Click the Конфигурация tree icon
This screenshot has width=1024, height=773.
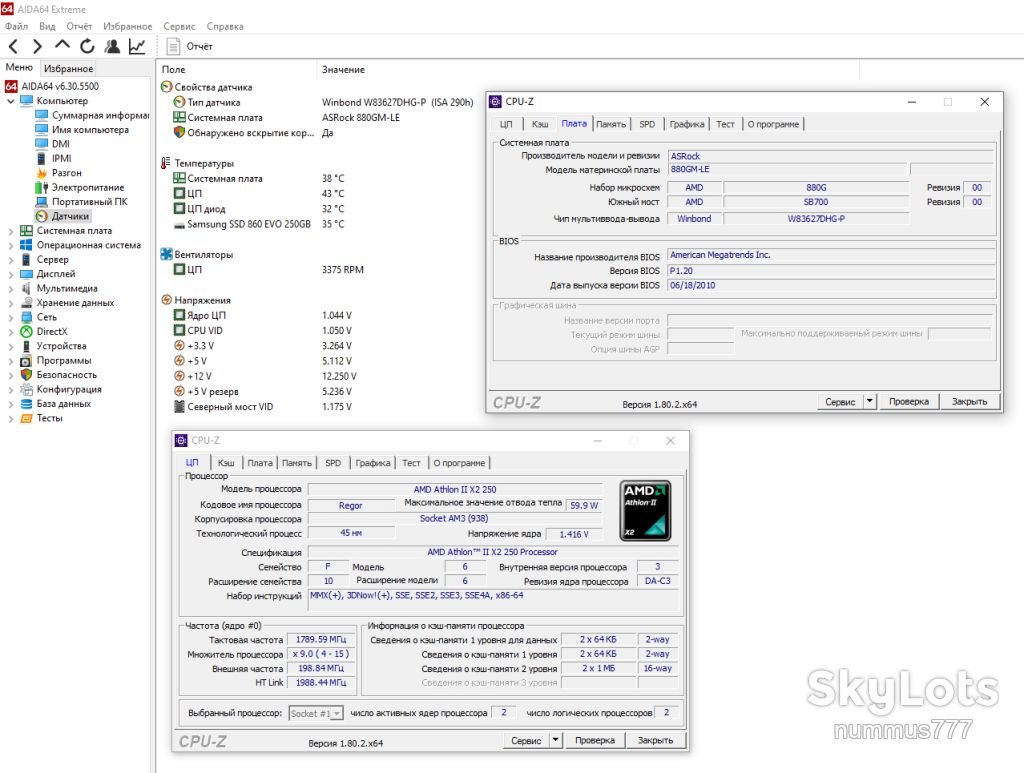click(26, 389)
